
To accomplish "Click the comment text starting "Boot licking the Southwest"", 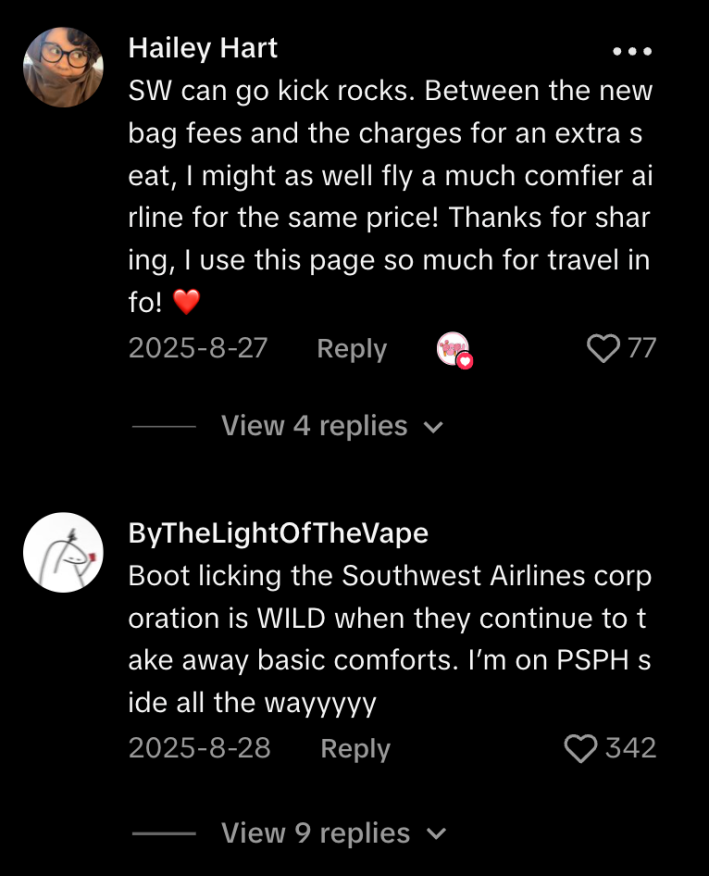I will point(390,640).
